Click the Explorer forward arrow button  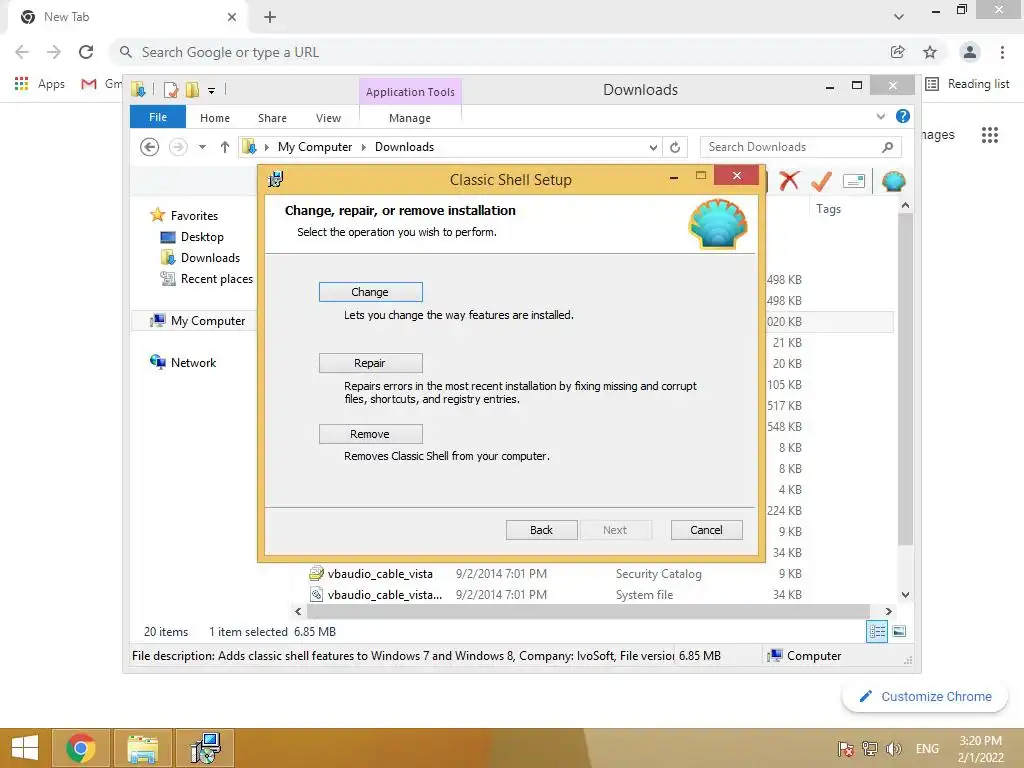[178, 147]
